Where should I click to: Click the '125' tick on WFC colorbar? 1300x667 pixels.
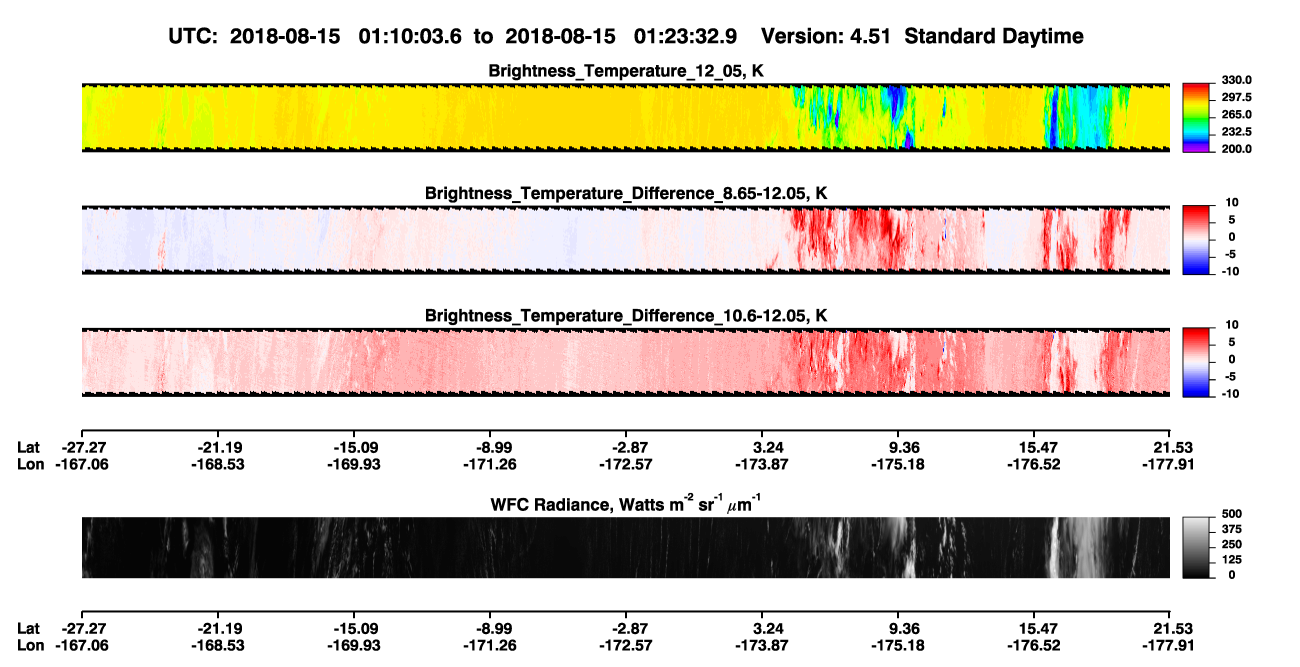coord(1233,559)
